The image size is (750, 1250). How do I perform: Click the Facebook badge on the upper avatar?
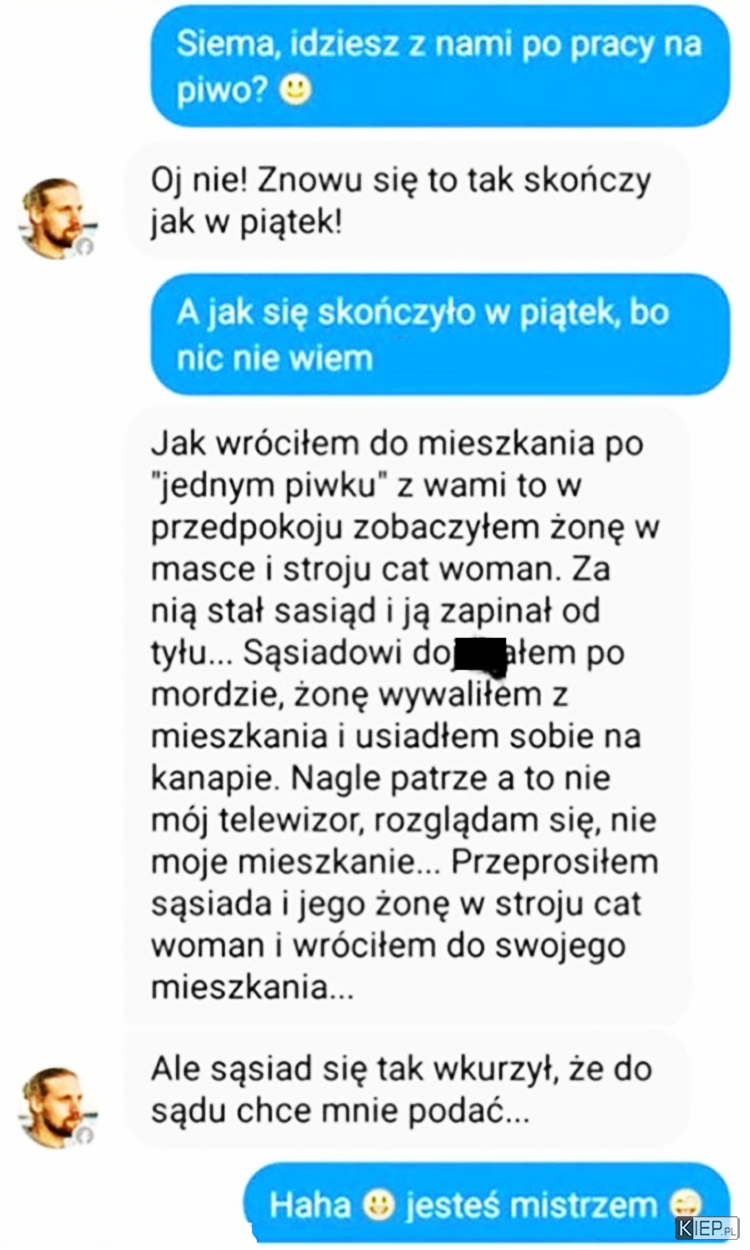coord(85,247)
